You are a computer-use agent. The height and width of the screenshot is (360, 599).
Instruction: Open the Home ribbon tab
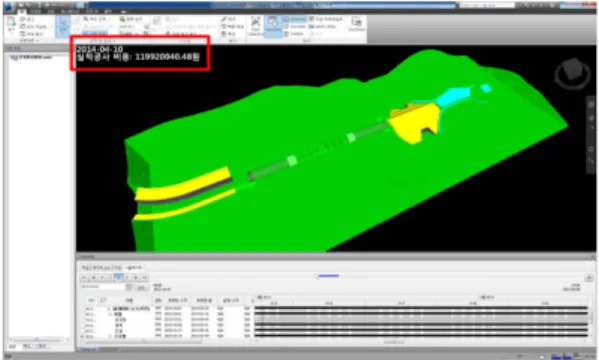pos(22,11)
